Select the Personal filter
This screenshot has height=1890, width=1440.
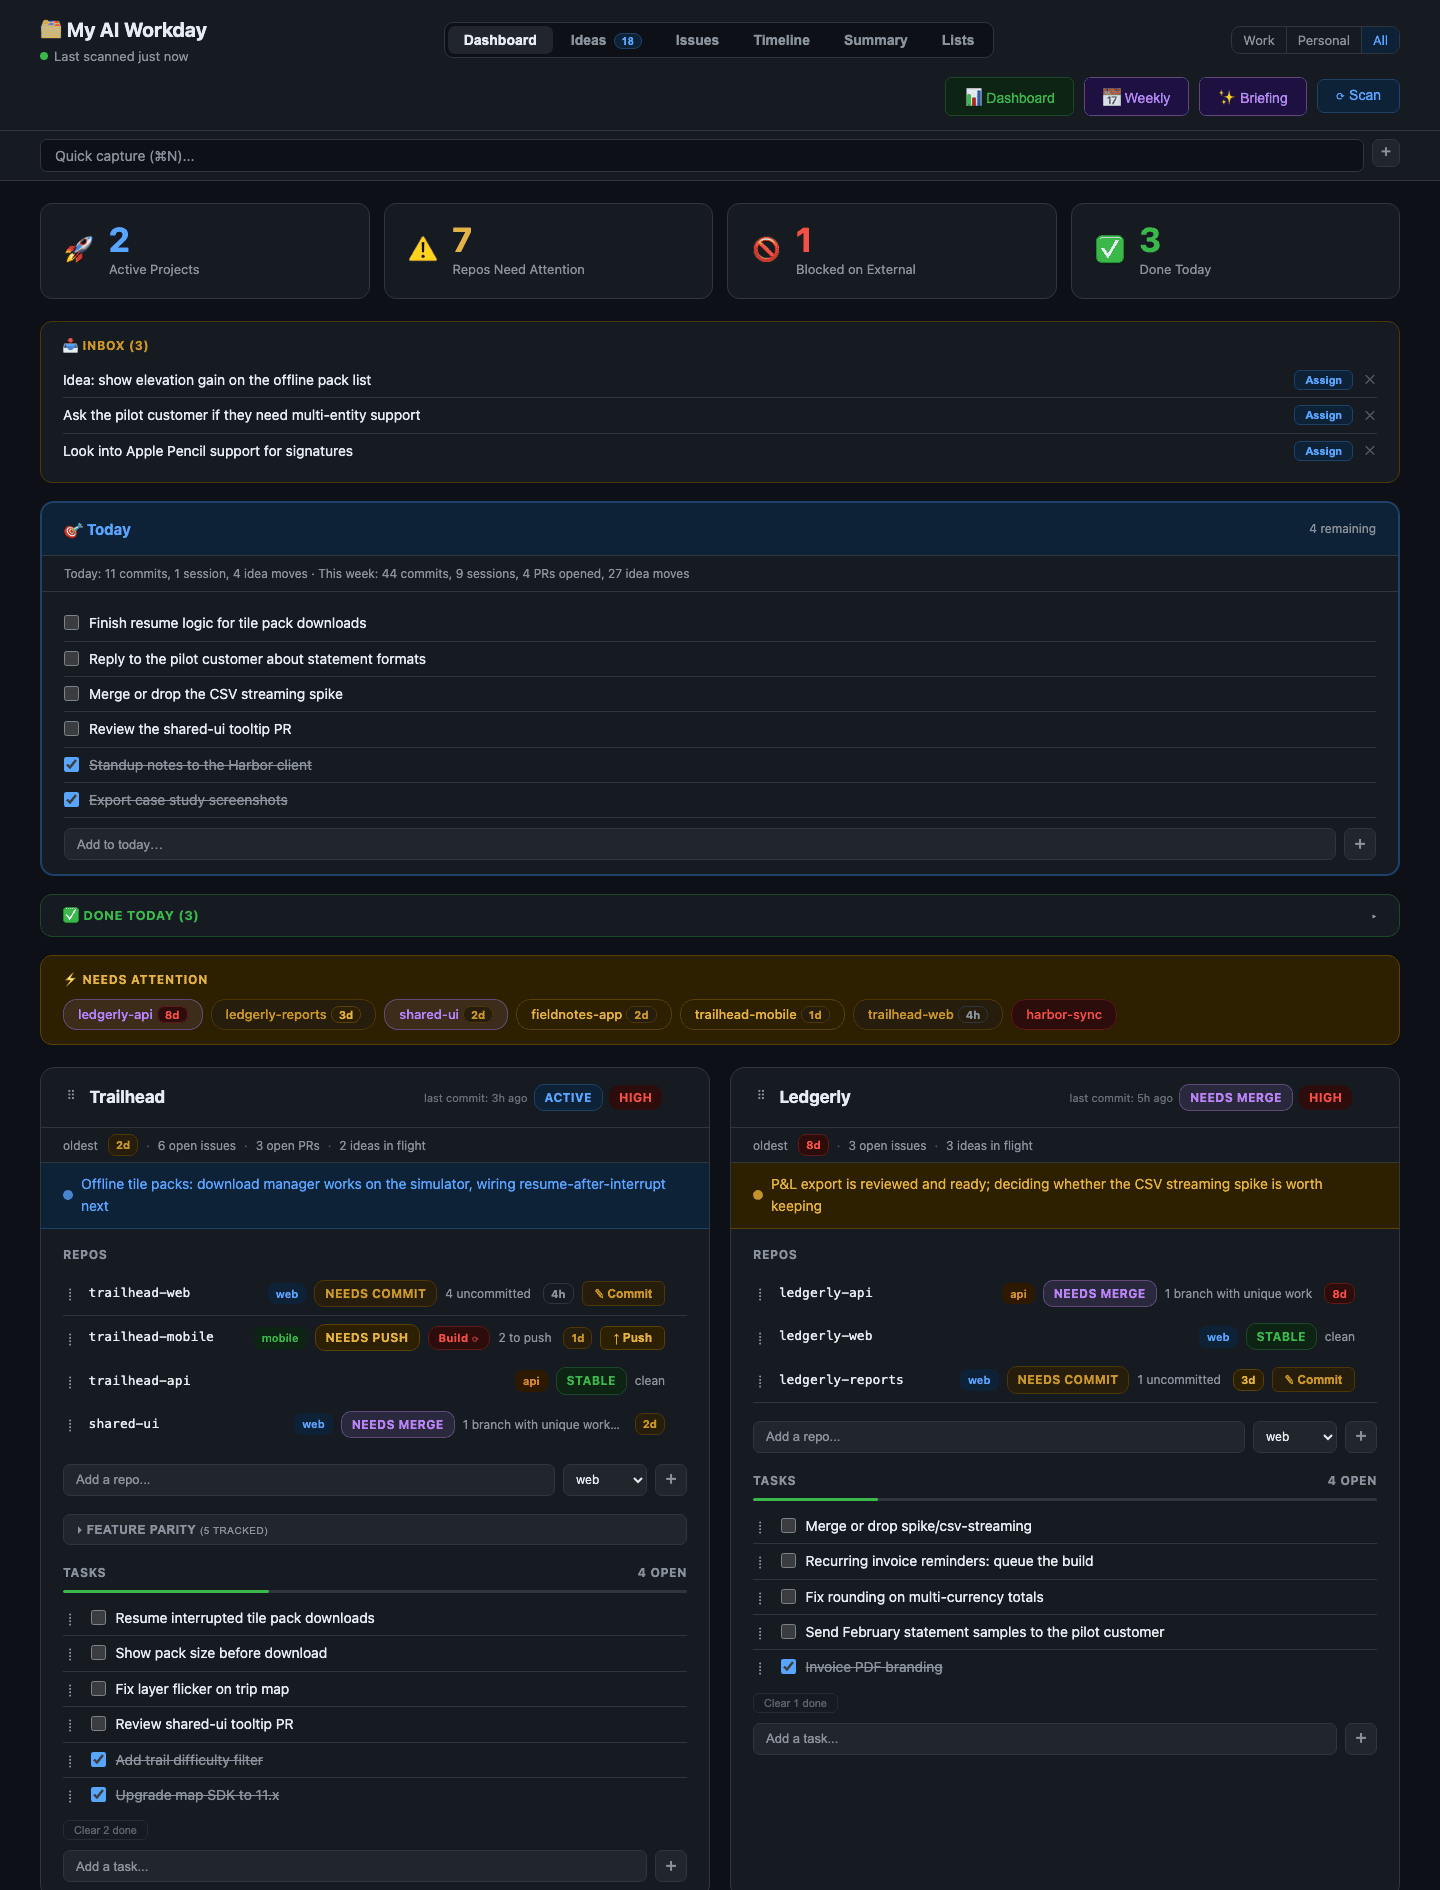[x=1323, y=40]
